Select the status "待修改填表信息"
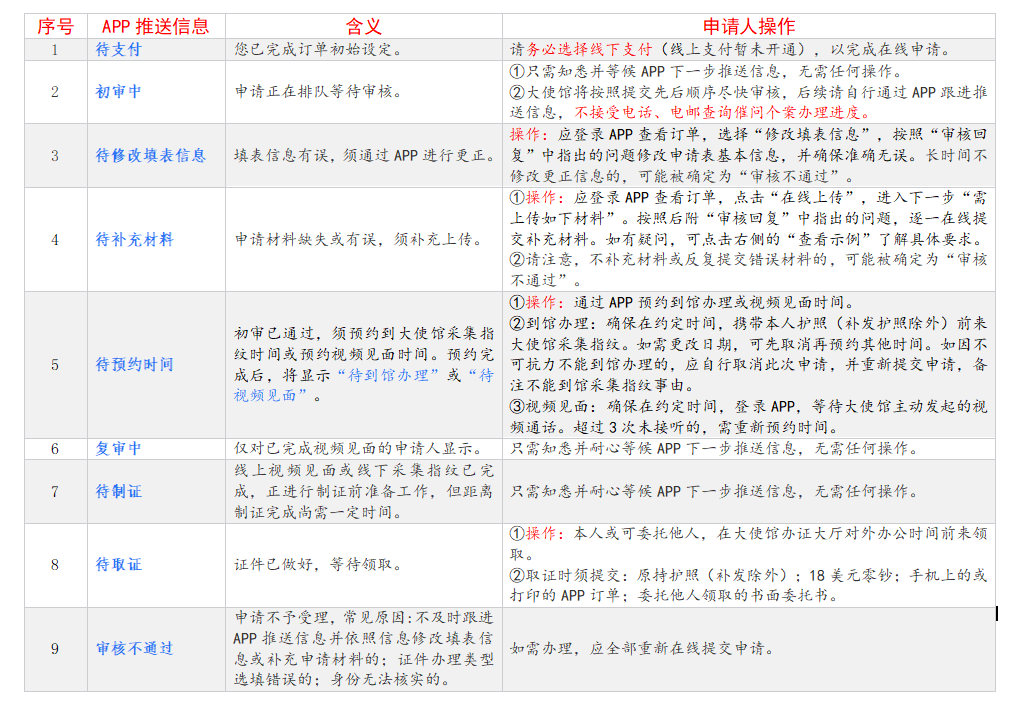This screenshot has height=706, width=1021. pyautogui.click(x=150, y=156)
